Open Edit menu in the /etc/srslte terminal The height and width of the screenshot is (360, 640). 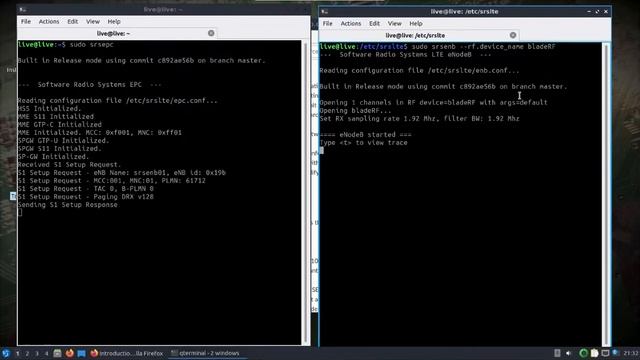tap(375, 24)
